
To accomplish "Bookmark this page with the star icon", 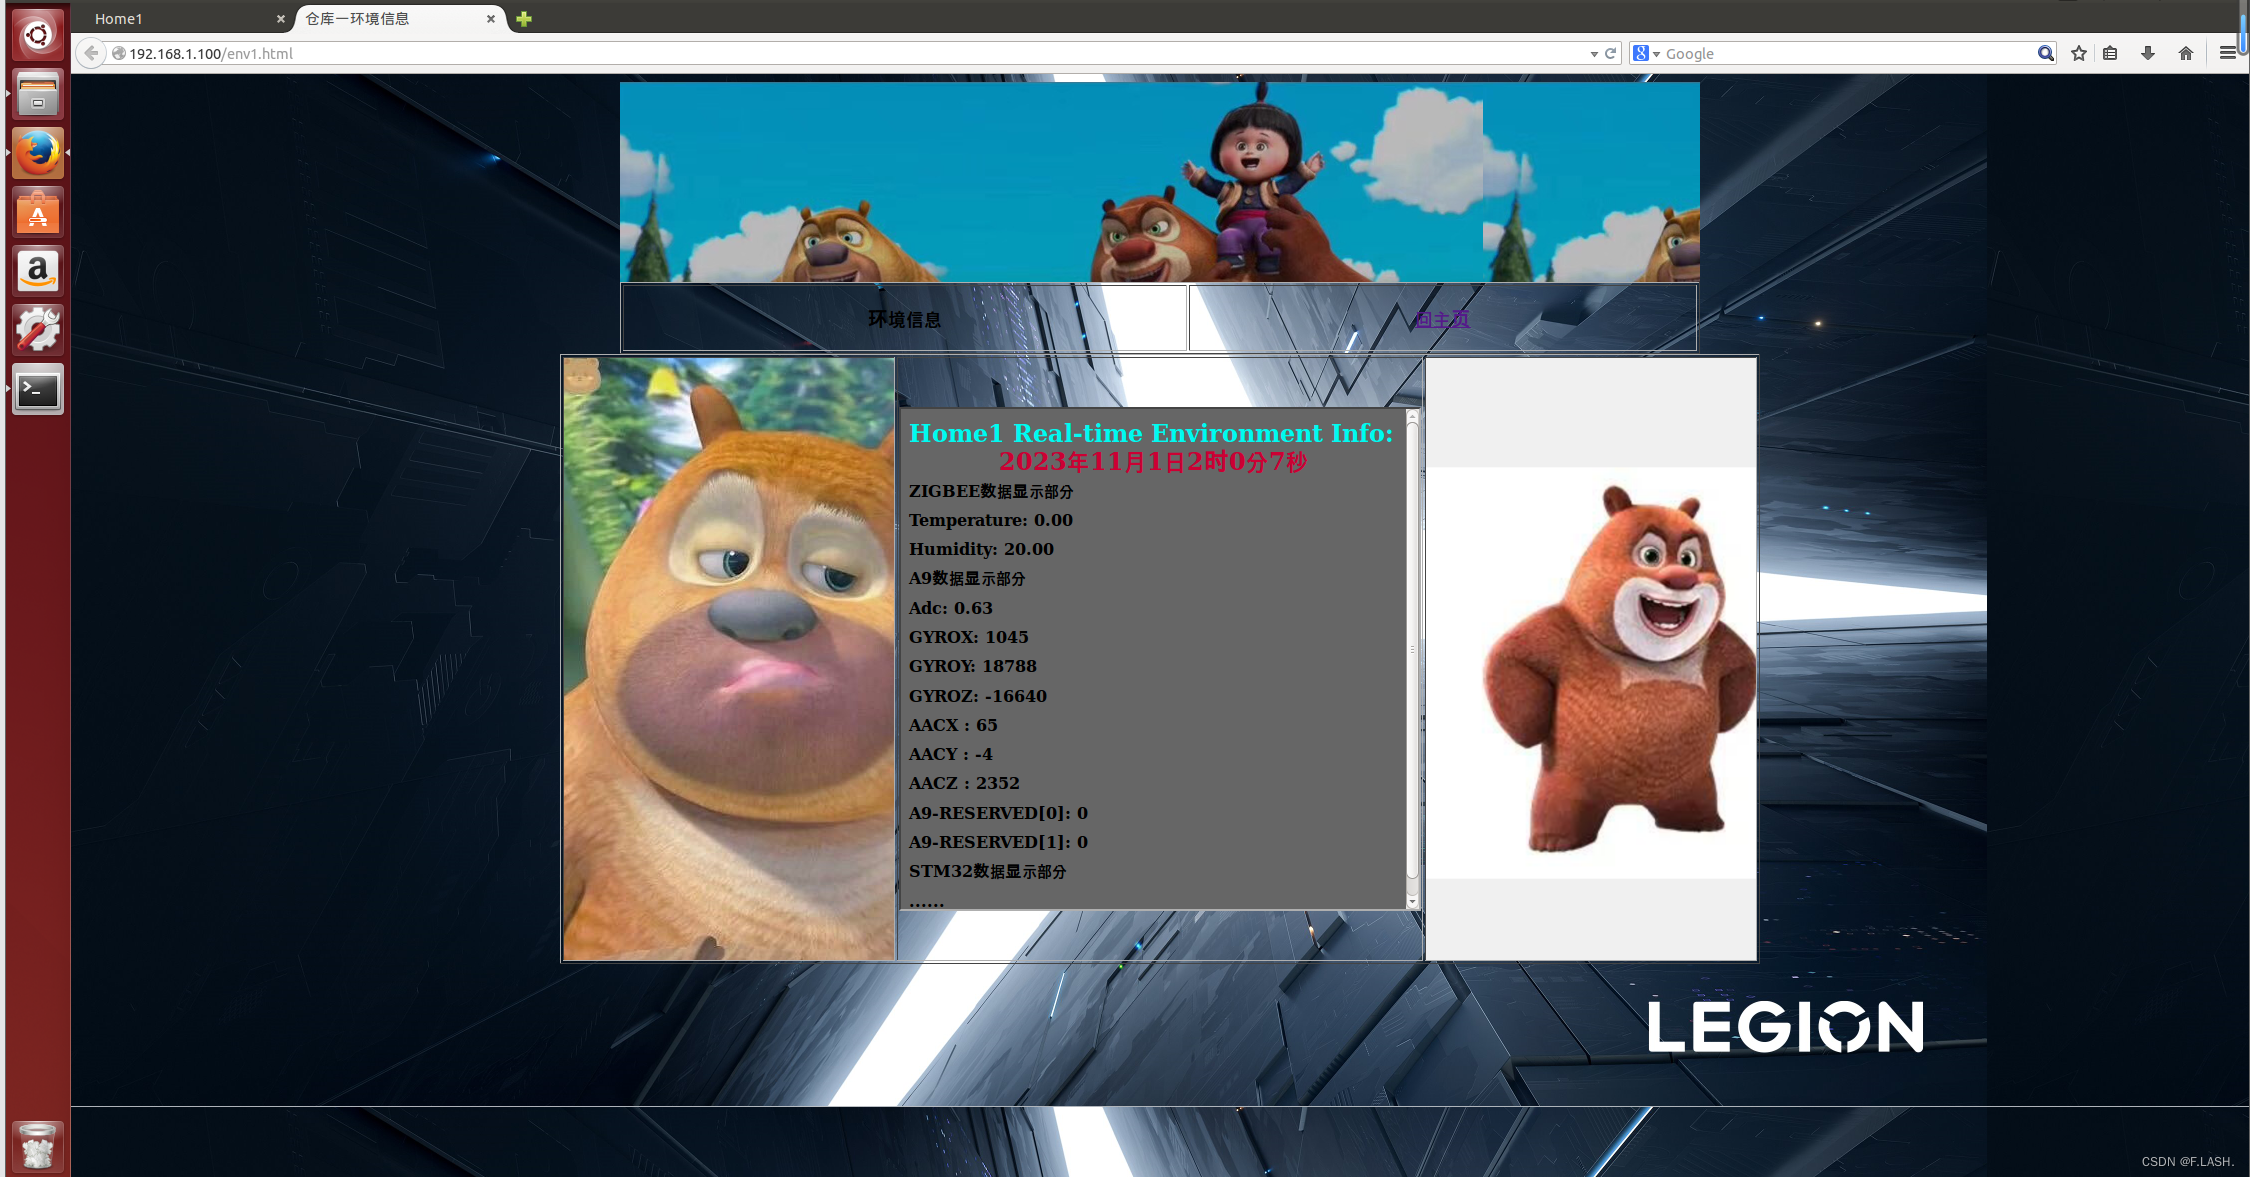I will click(2079, 54).
